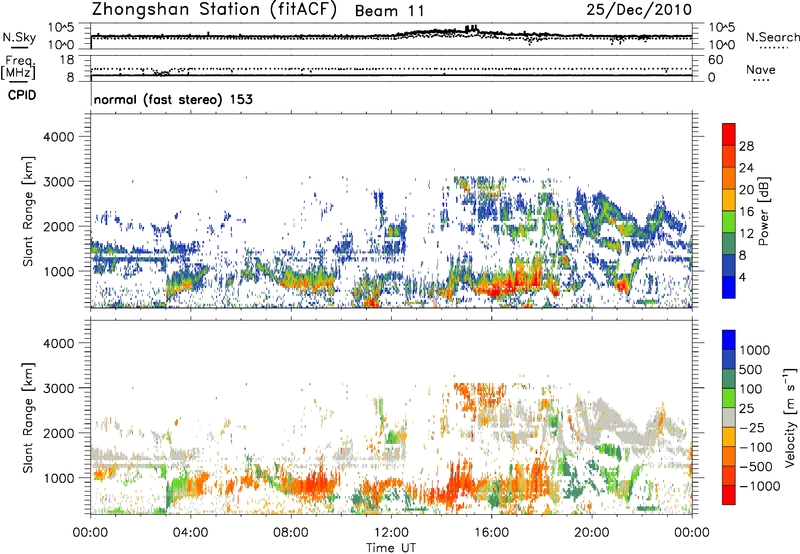
Task: Click the -100 label on velocity colorbar
Action: click(x=756, y=447)
